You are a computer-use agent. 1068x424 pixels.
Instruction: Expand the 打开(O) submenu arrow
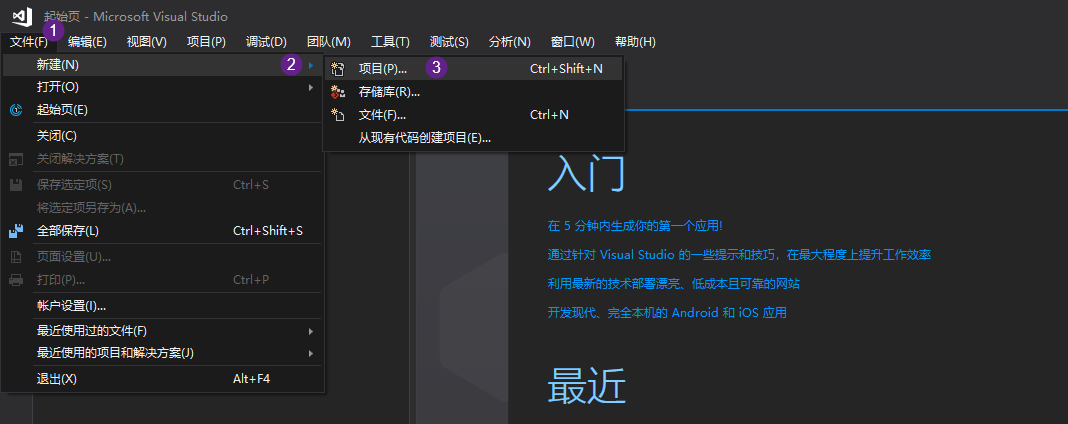coord(311,87)
